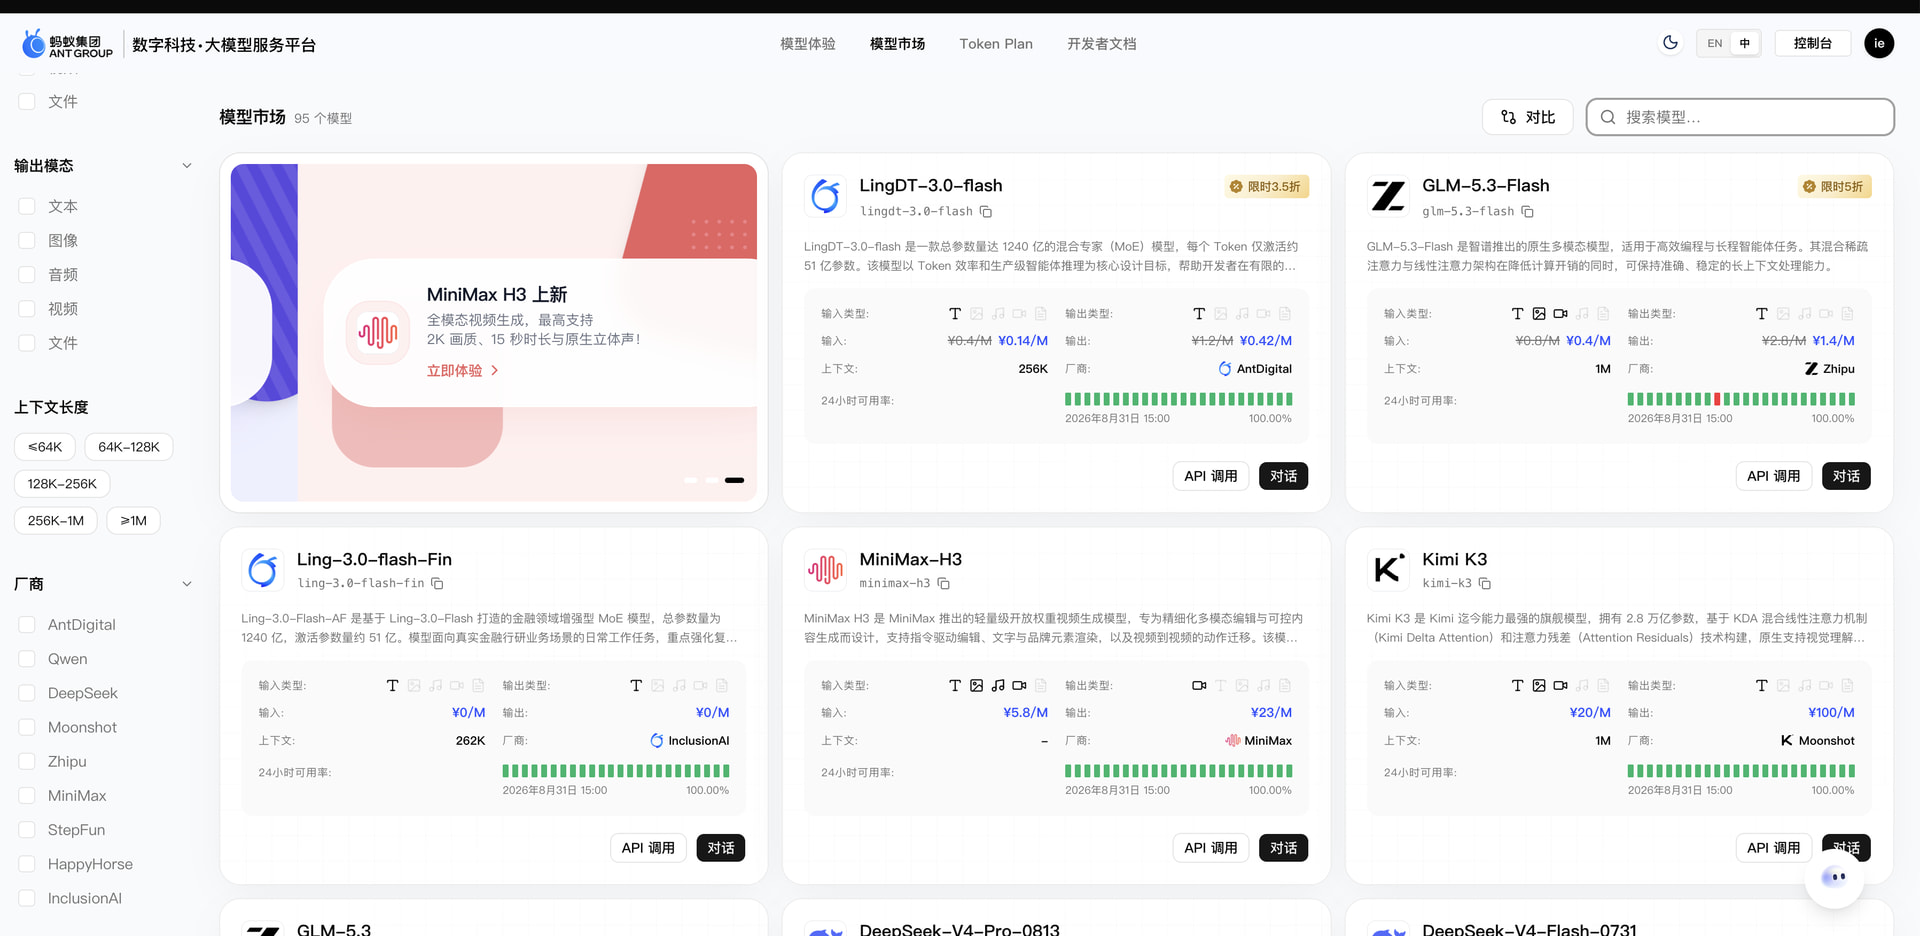The width and height of the screenshot is (1920, 936).
Task: Click the Zhipu vendor icon in GLM-5.3-Flash card
Action: tap(1811, 369)
